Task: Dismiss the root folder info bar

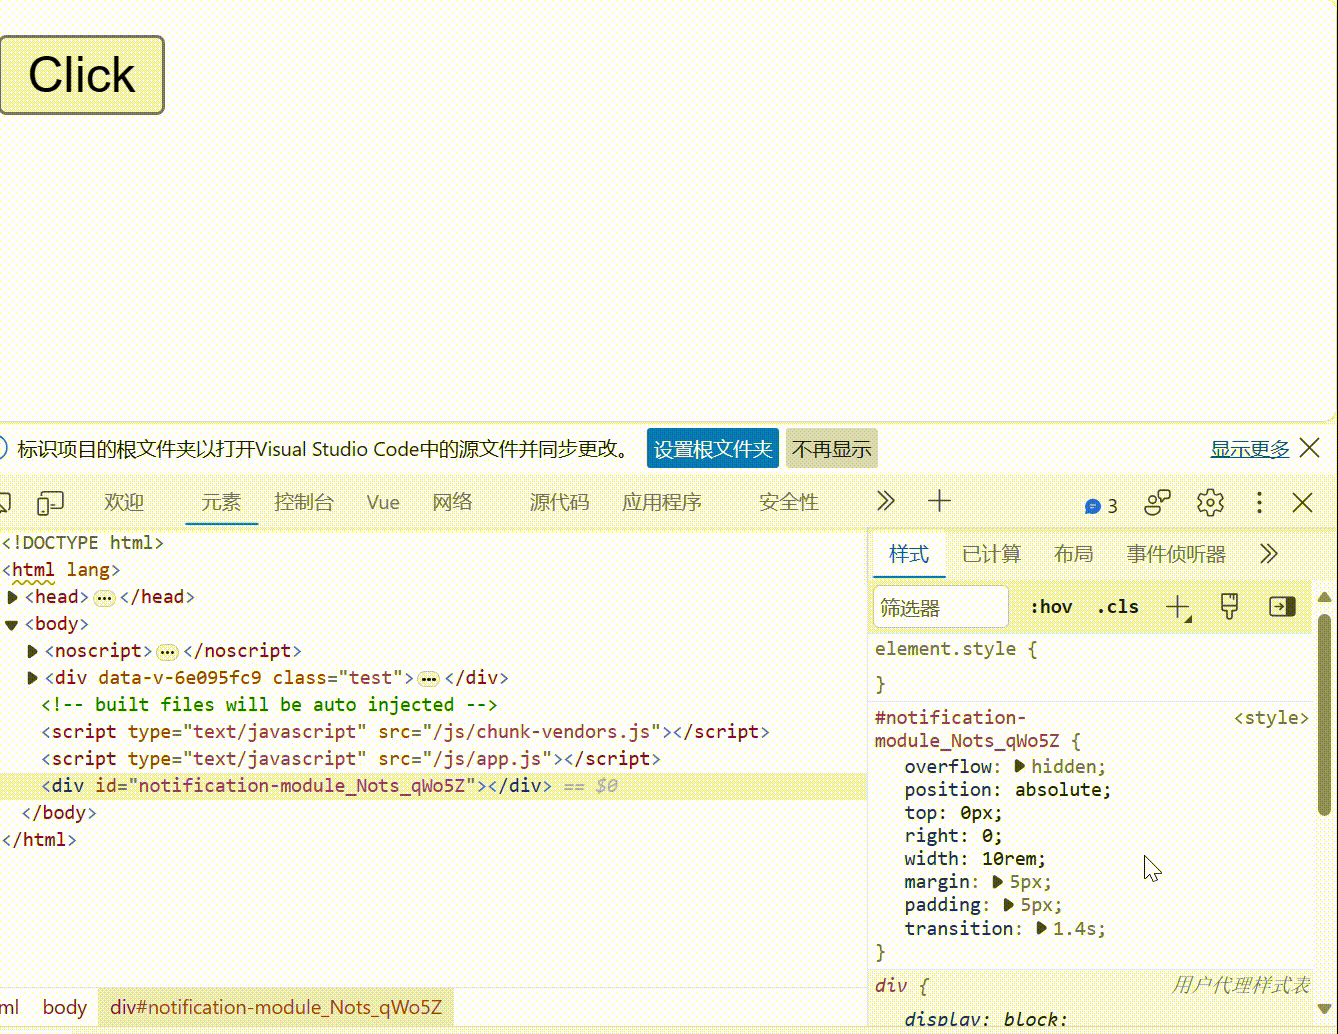Action: coord(1310,448)
